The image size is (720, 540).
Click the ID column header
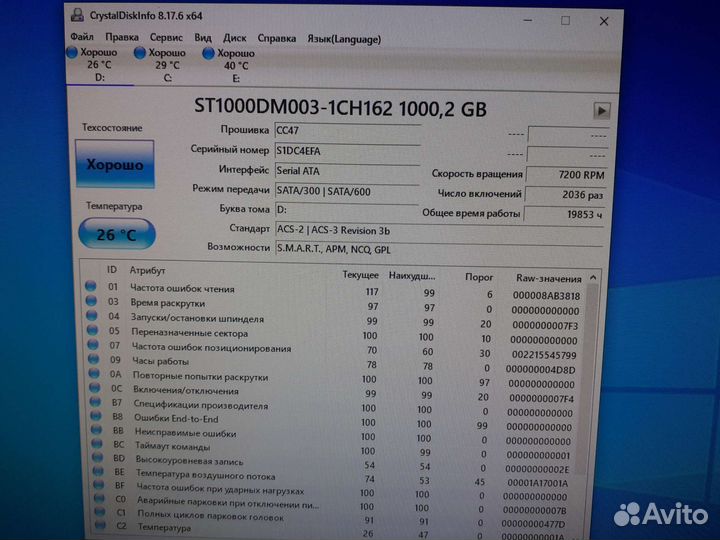112,270
